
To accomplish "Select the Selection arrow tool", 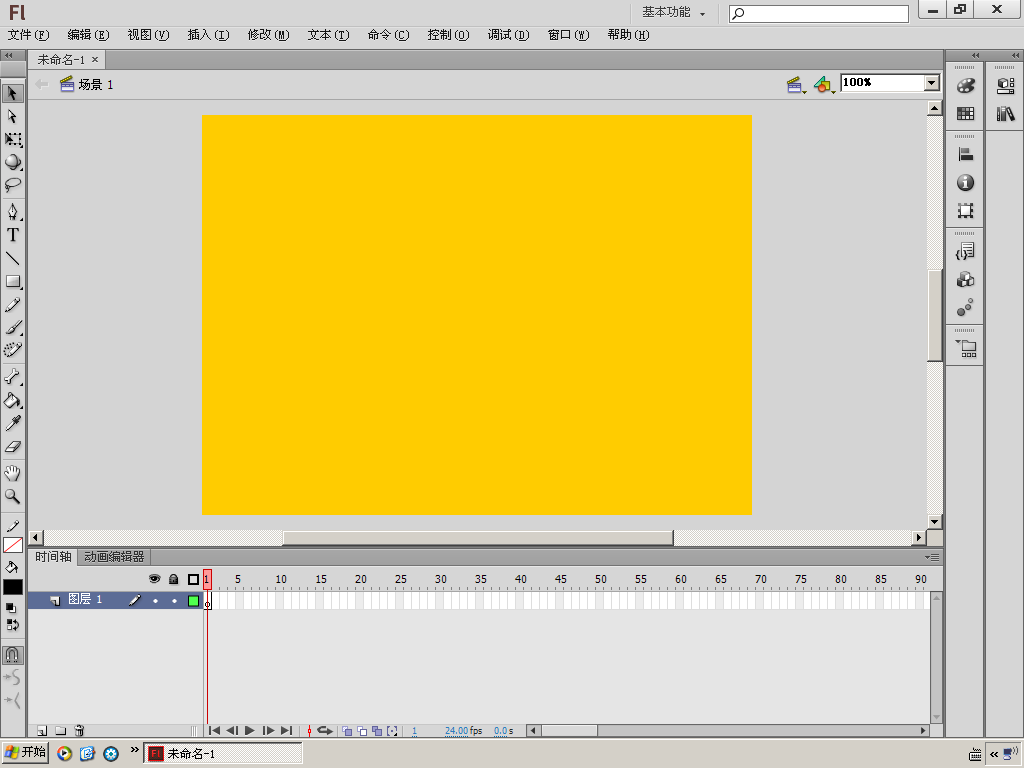I will click(x=12, y=93).
